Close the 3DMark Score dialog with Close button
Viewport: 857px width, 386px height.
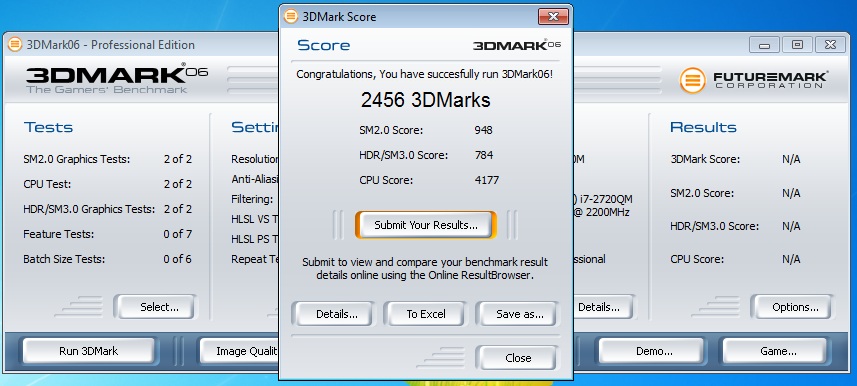pyautogui.click(x=518, y=358)
